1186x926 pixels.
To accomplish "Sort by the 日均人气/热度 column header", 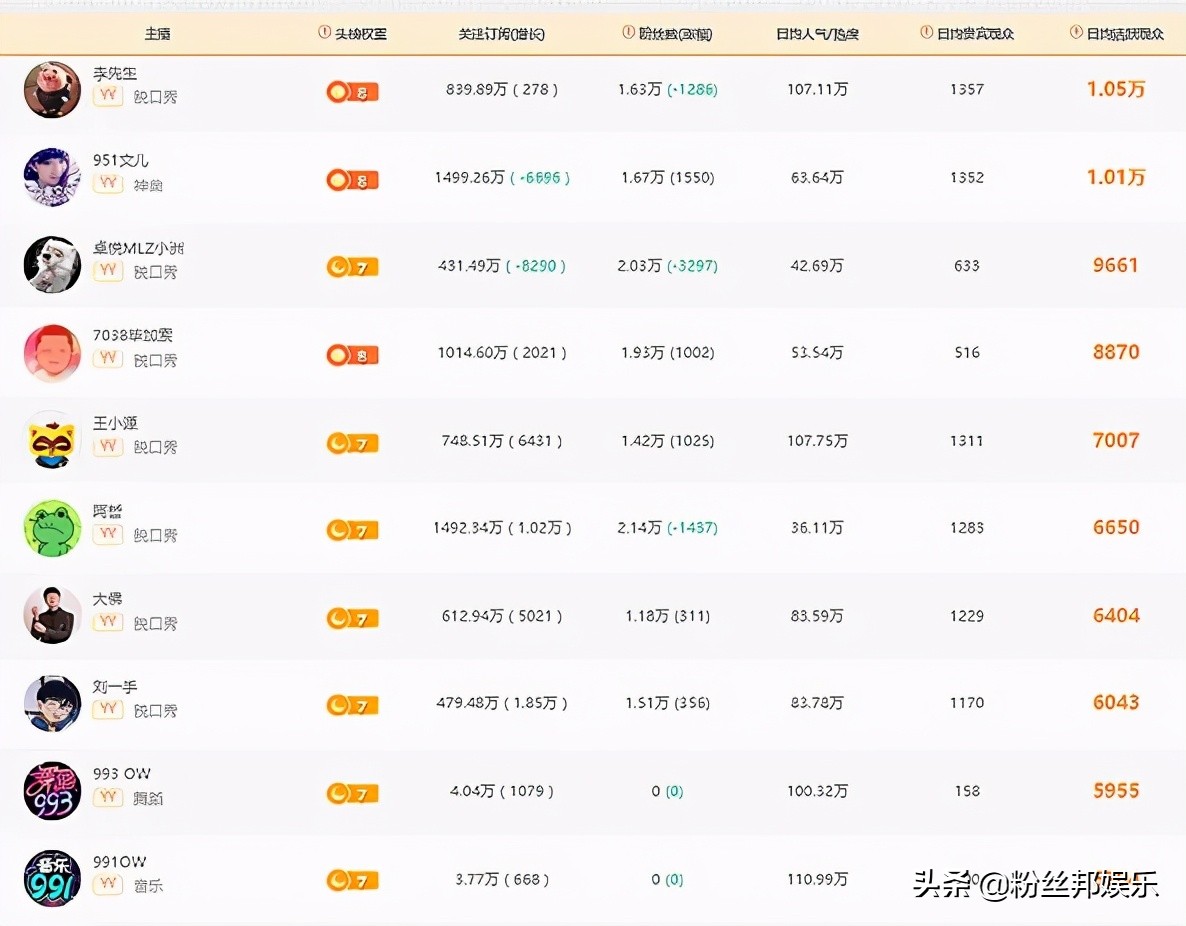I will coord(816,33).
